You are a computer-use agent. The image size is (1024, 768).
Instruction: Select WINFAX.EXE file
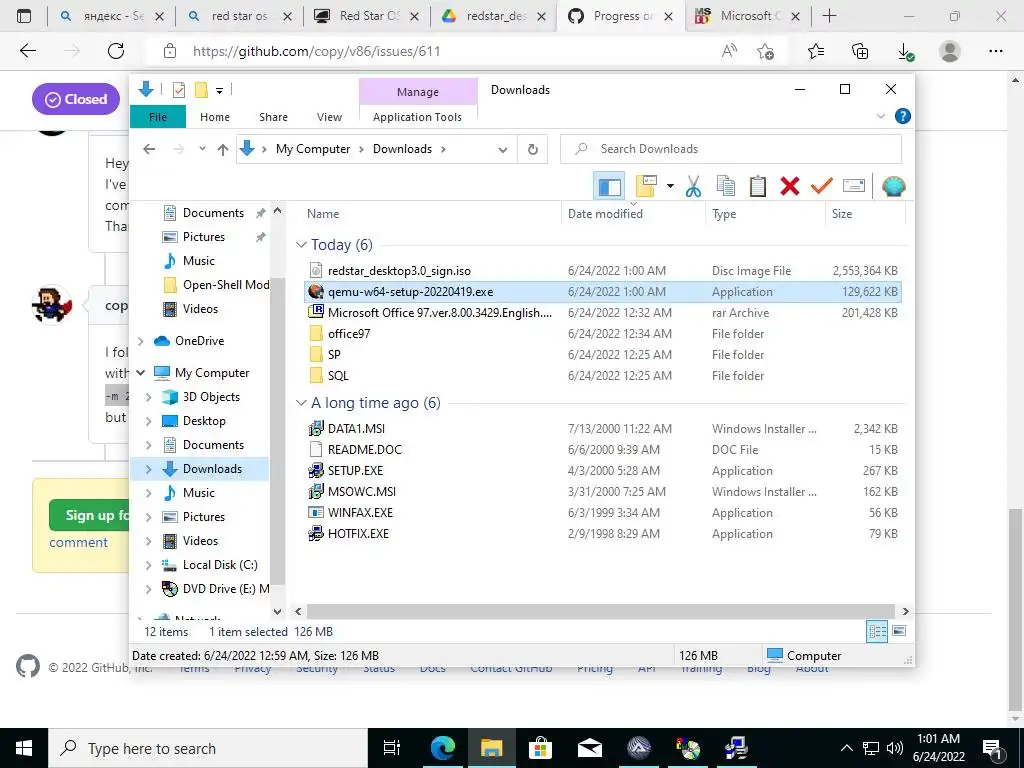pyautogui.click(x=360, y=513)
